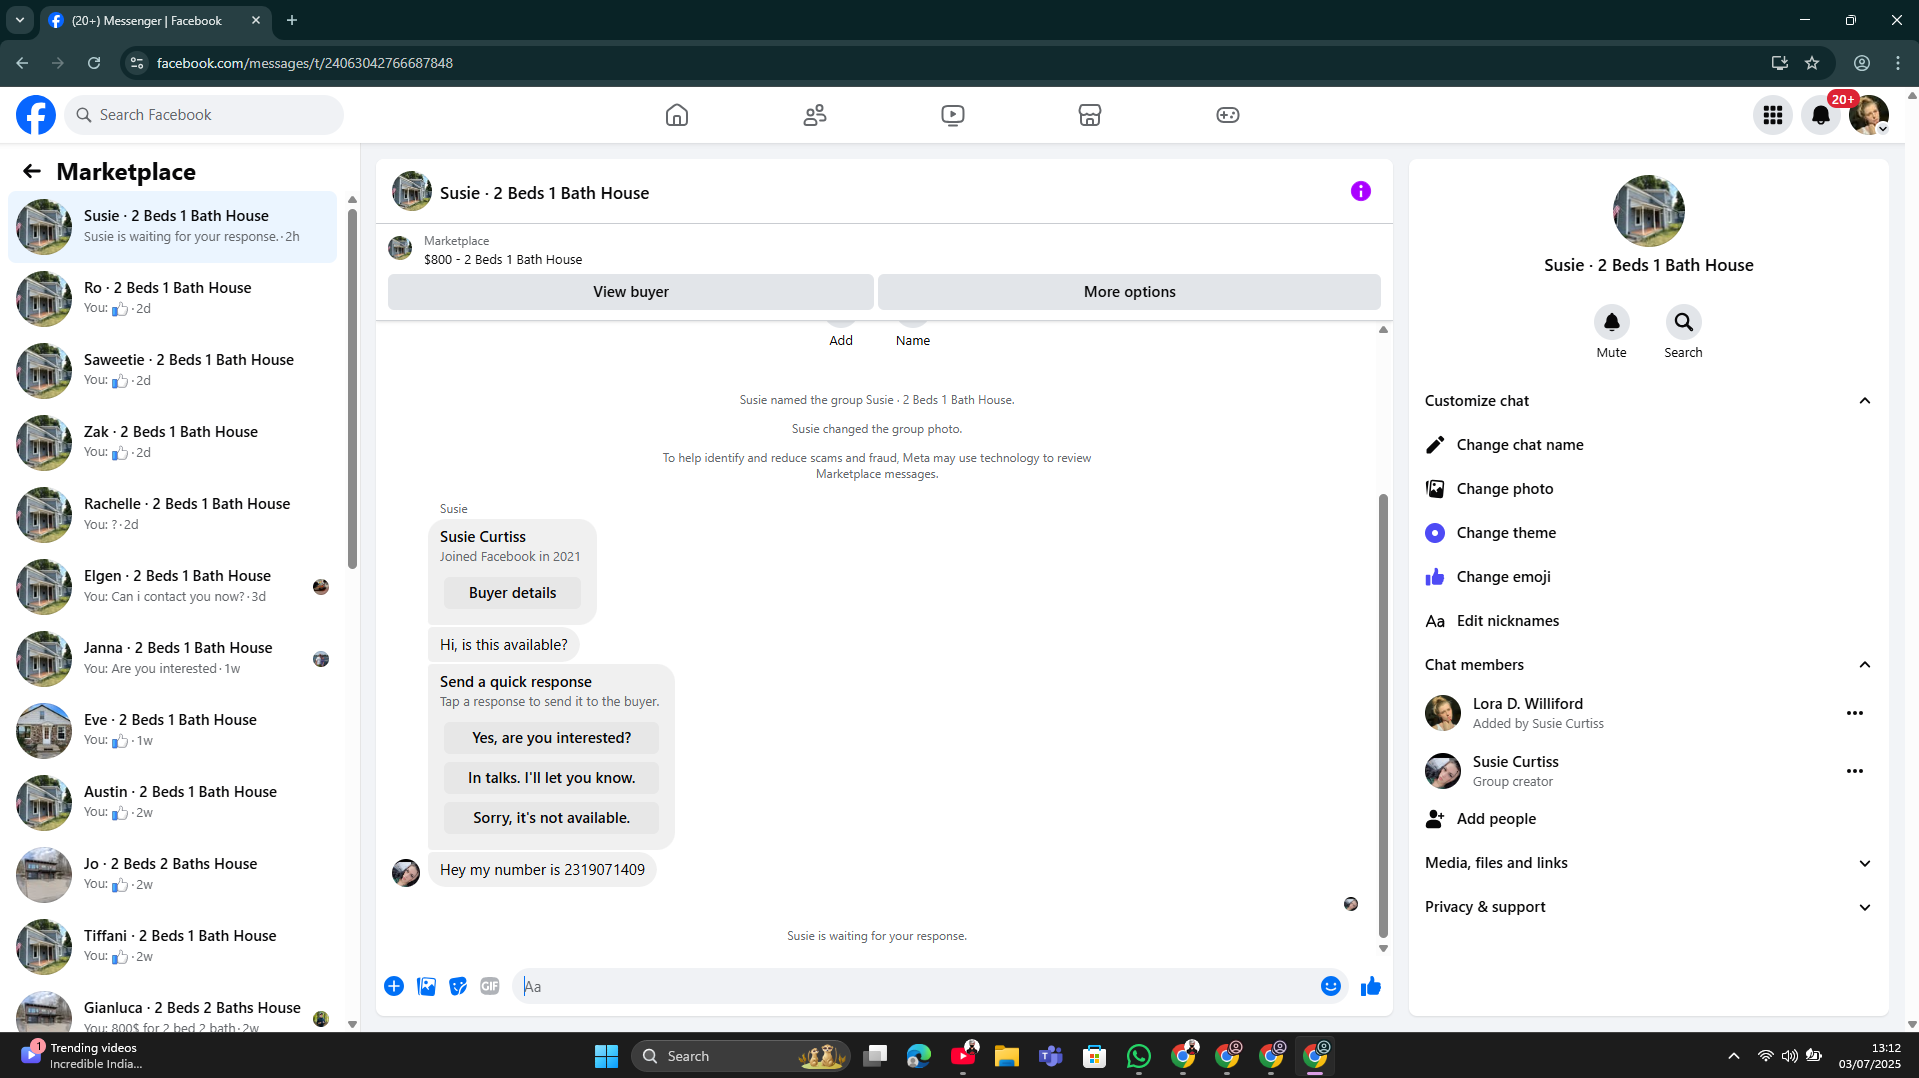1919x1078 pixels.
Task: Open options for Susie Curtiss member
Action: (1855, 771)
